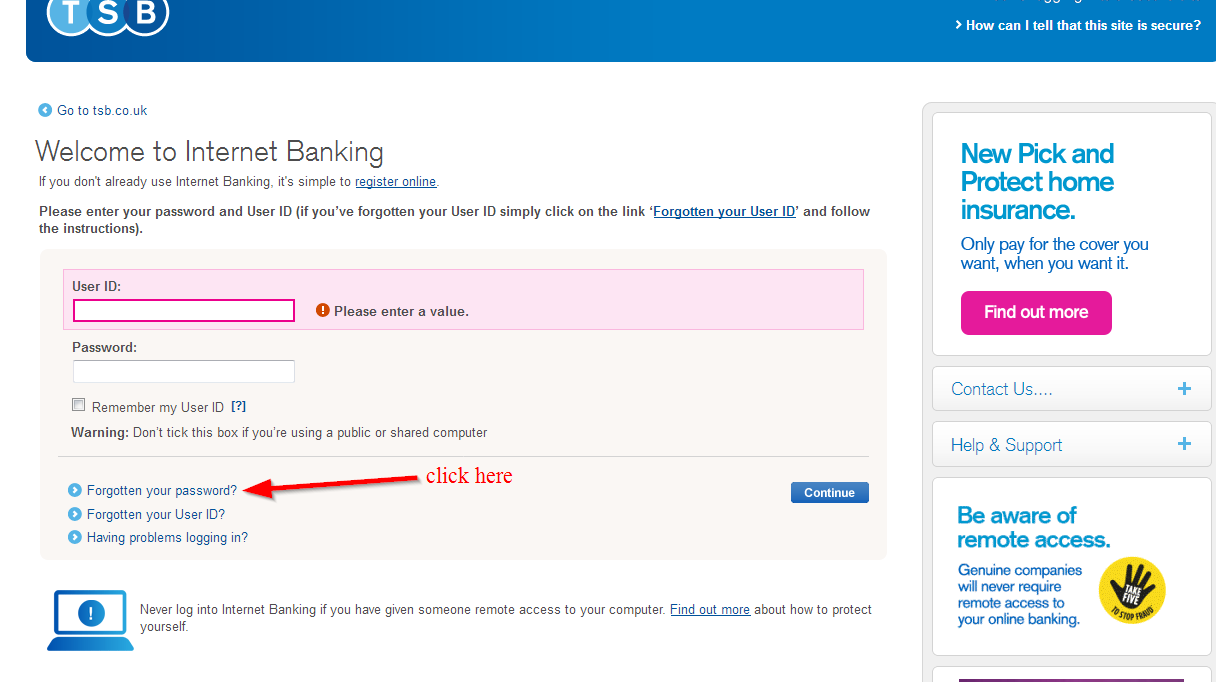Click the Take Five stop fraud badge

tap(1132, 590)
